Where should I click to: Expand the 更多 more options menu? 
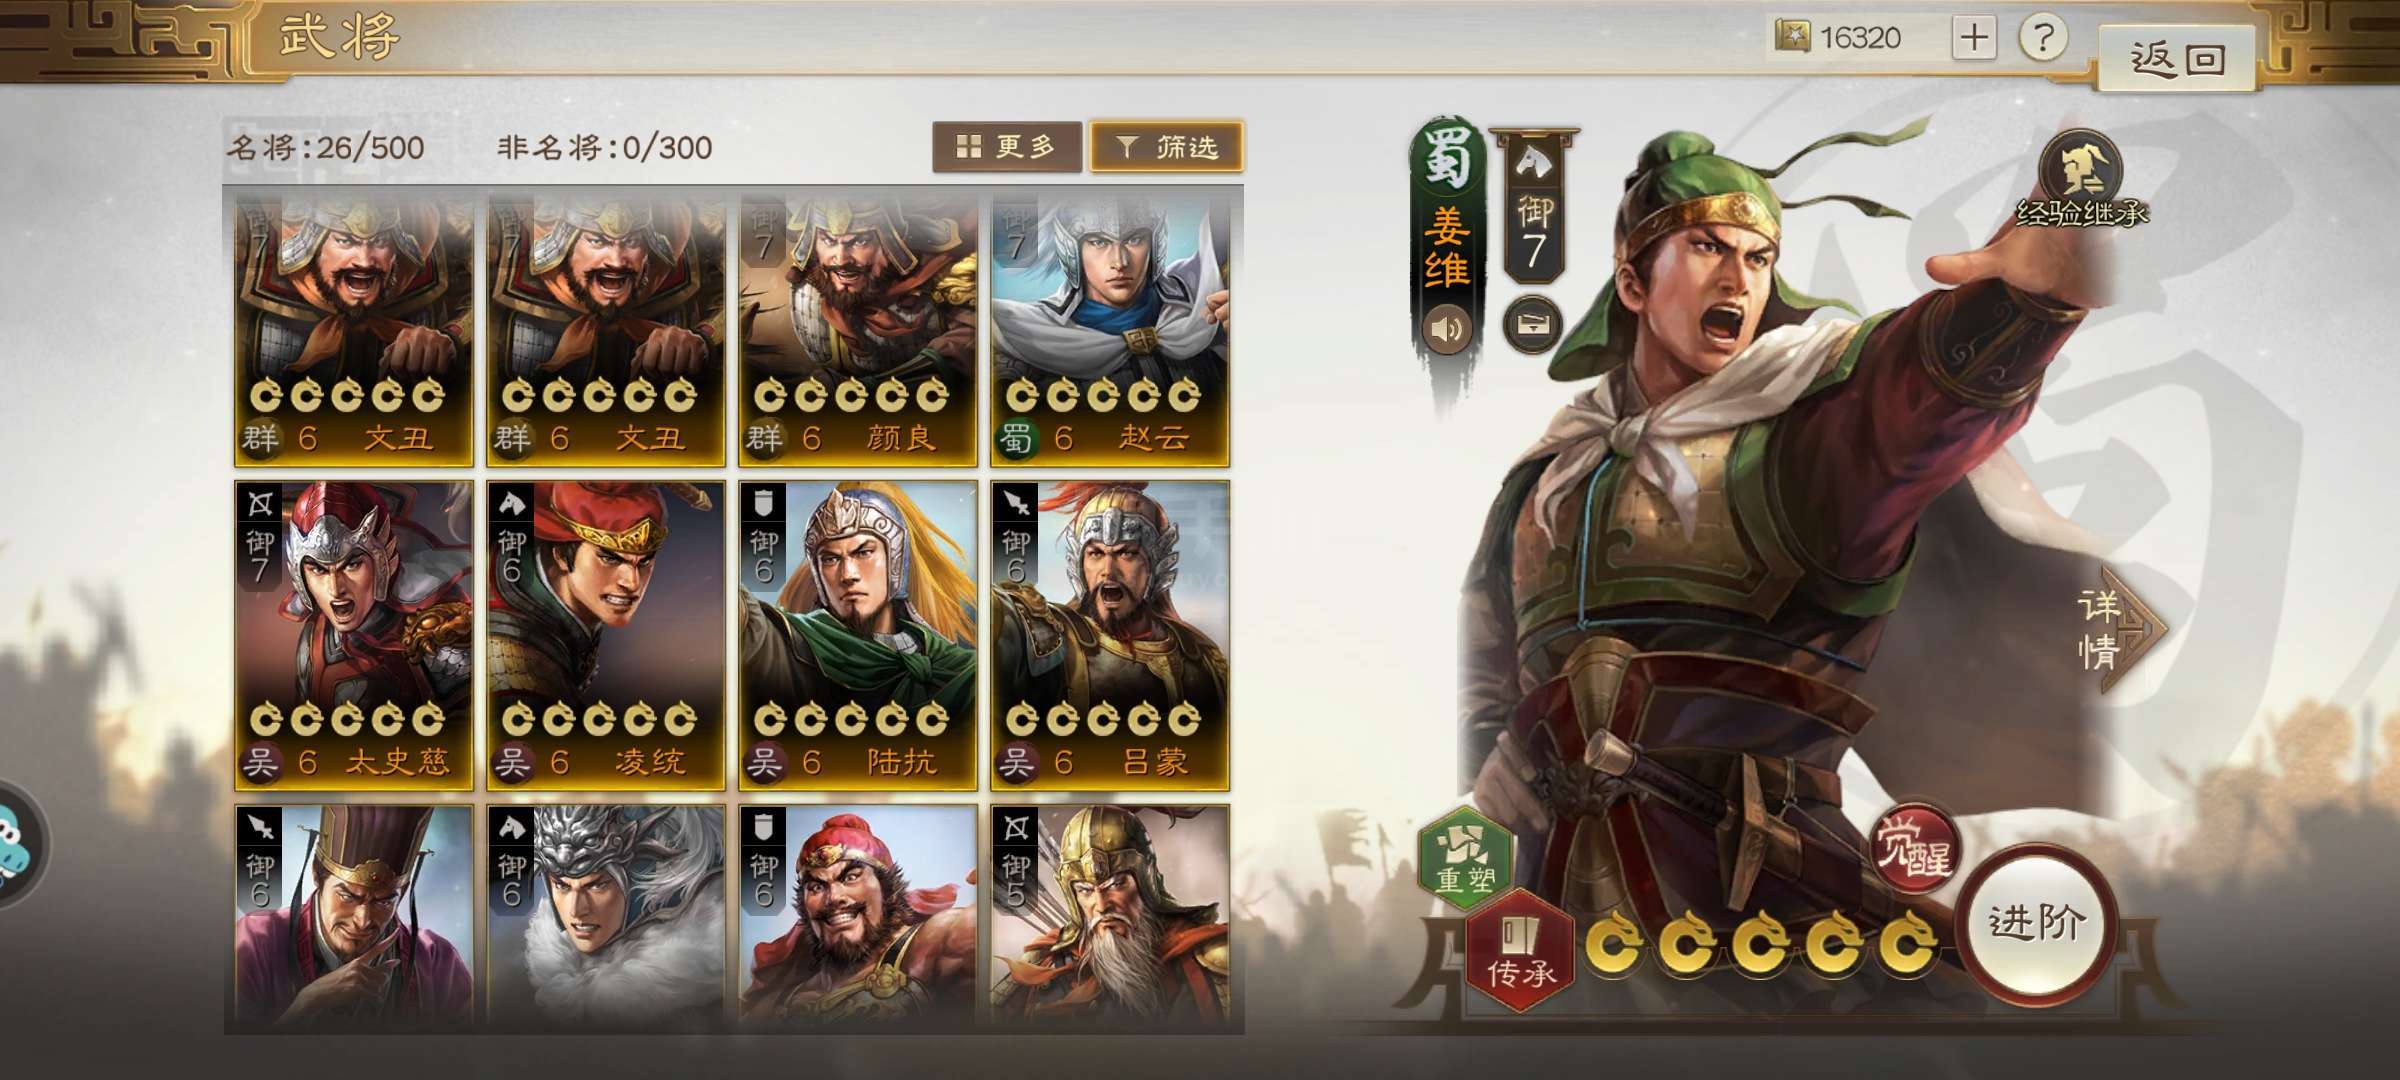click(1007, 147)
